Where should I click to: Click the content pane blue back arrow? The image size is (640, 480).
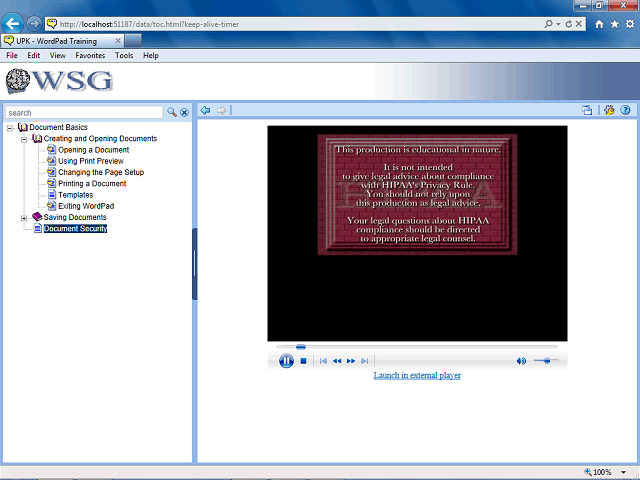pyautogui.click(x=205, y=110)
